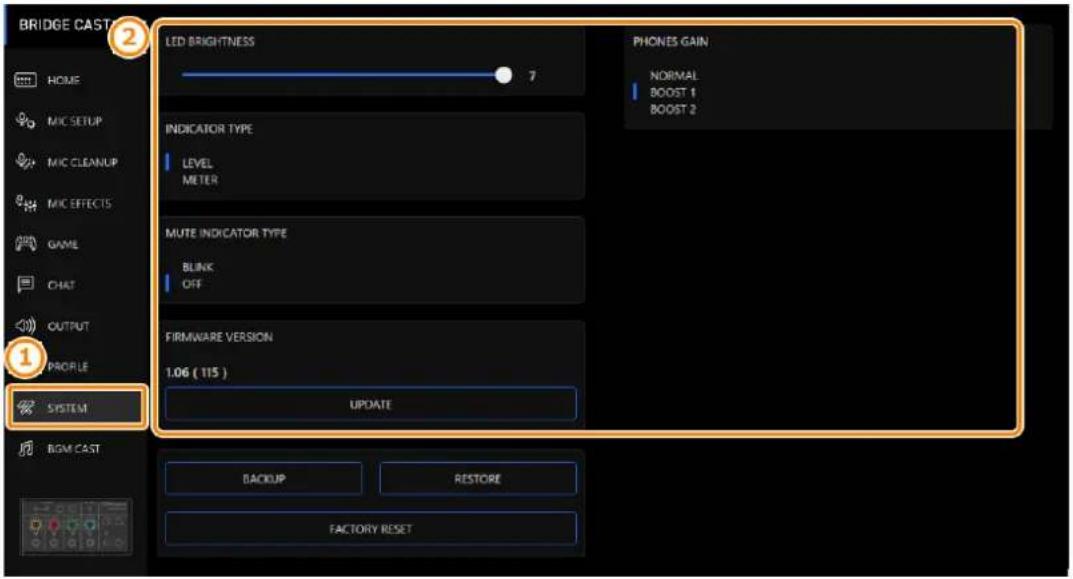Viewport: 1073px width, 579px height.
Task: Click the Bridge Cast device thumbnail image
Action: (x=76, y=527)
